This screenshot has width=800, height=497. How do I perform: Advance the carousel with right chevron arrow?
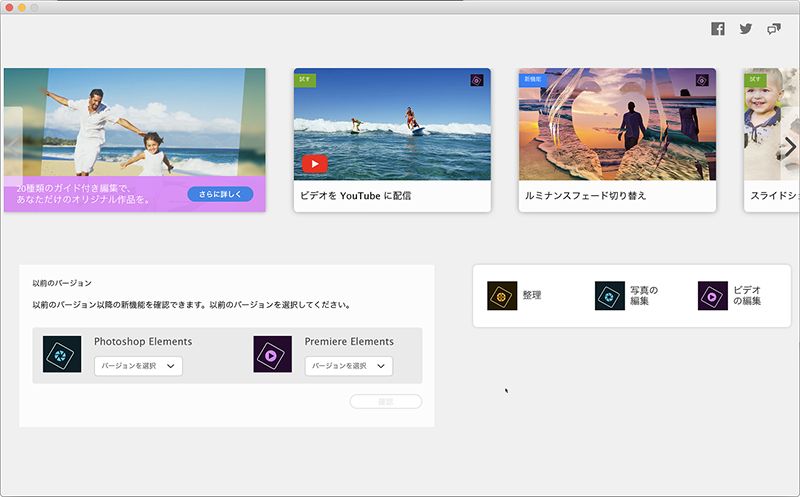(x=790, y=147)
